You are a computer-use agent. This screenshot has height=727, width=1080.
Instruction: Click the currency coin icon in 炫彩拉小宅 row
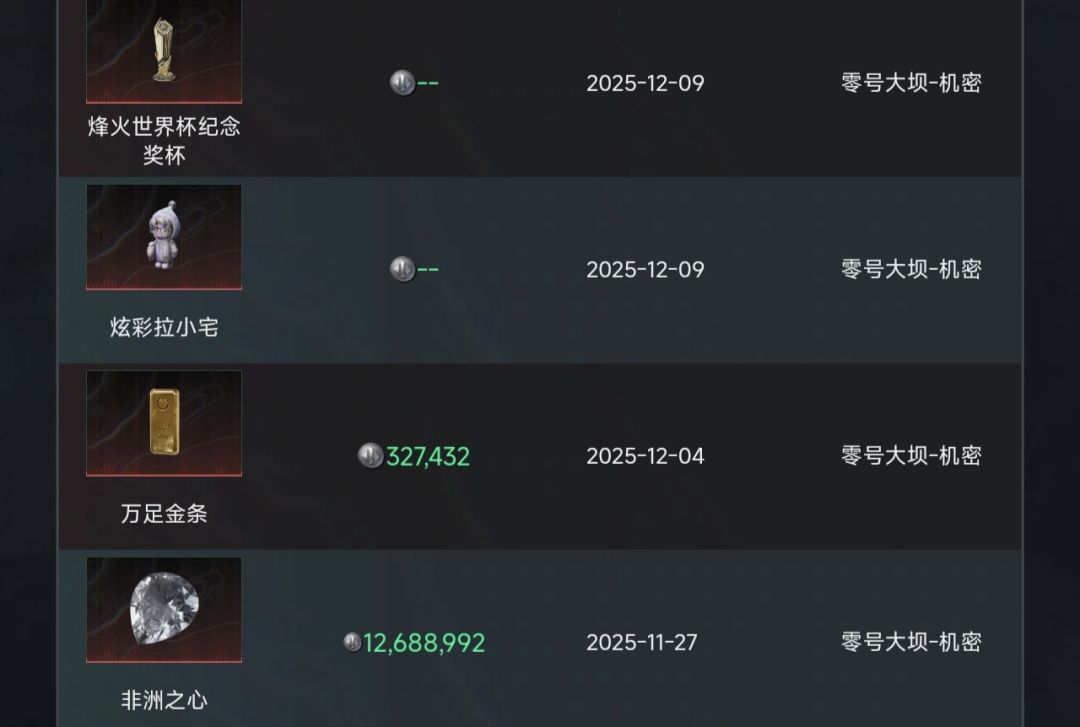coord(402,269)
